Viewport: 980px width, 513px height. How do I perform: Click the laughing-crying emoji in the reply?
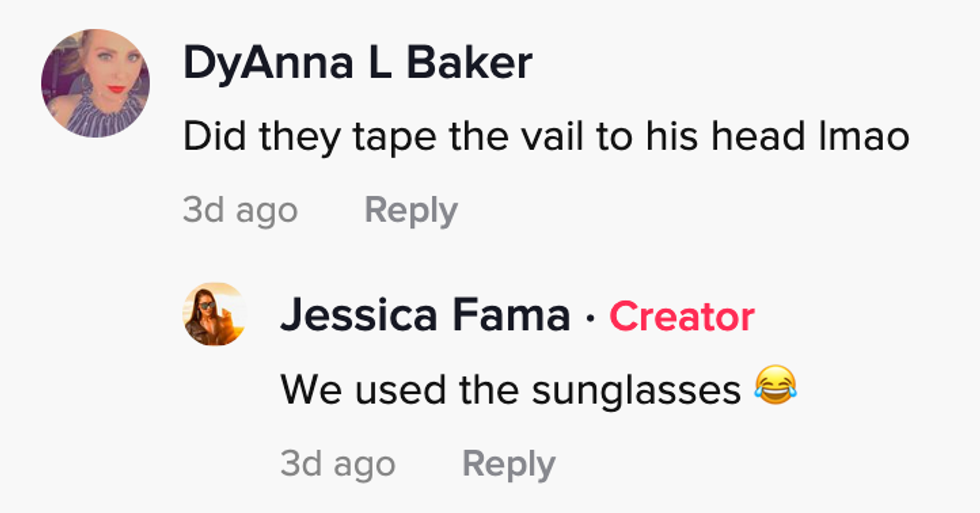(774, 387)
